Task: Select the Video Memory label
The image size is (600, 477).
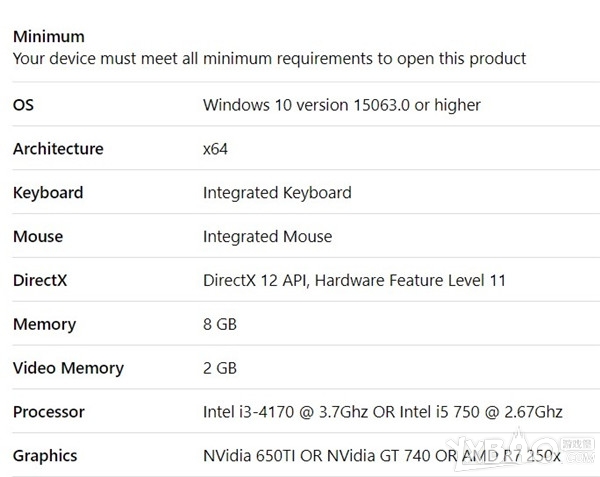Action: 68,368
